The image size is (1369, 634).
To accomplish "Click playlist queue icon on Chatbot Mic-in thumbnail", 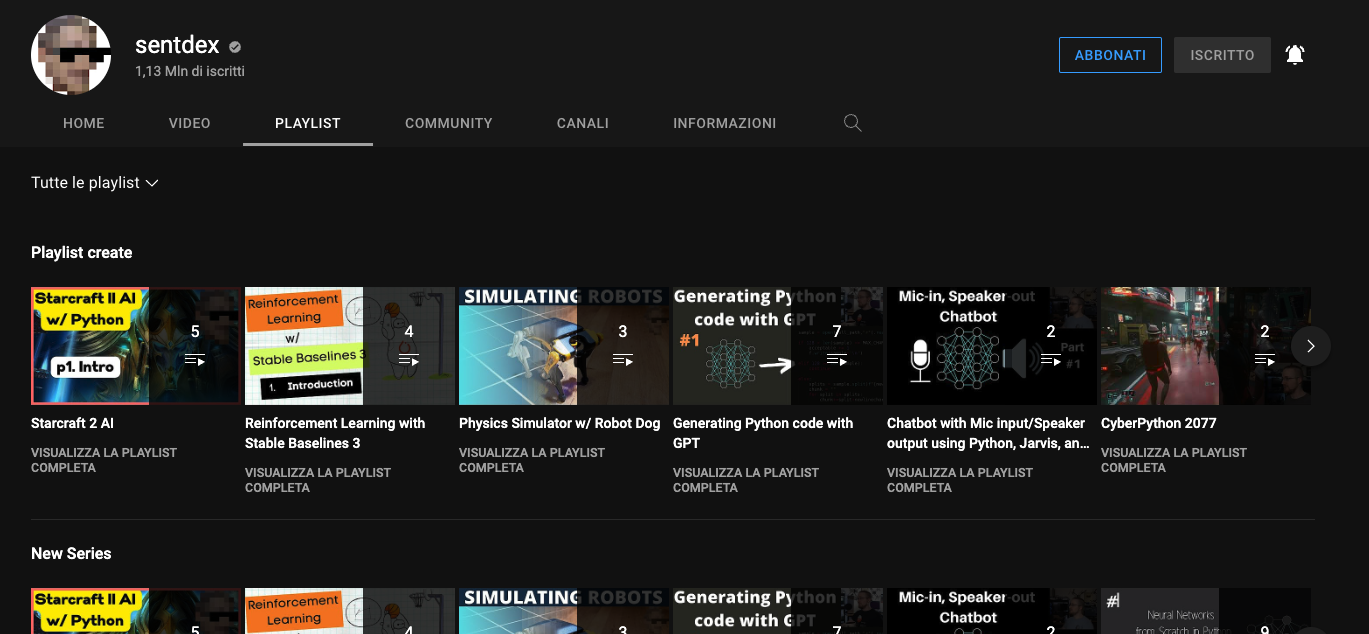I will (1051, 360).
